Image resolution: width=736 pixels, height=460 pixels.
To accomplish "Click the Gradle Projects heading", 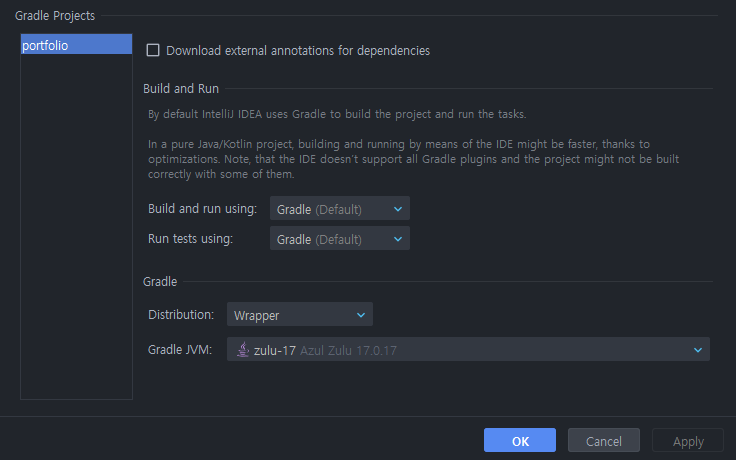I will click(x=55, y=15).
